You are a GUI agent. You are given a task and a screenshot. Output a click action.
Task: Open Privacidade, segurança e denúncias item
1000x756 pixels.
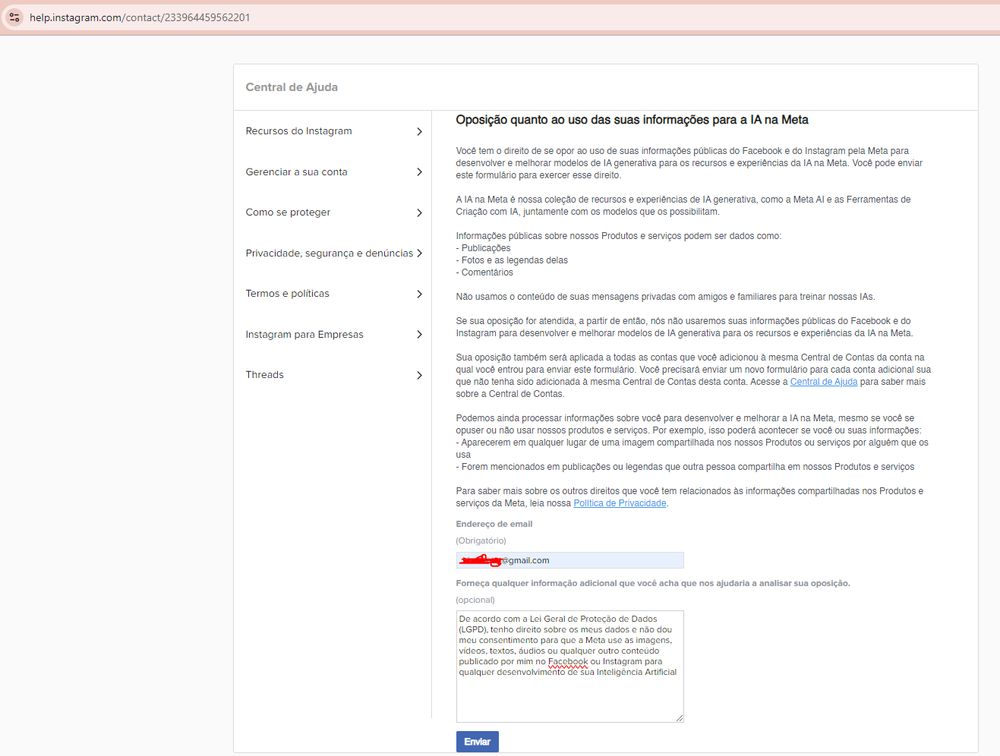(329, 253)
